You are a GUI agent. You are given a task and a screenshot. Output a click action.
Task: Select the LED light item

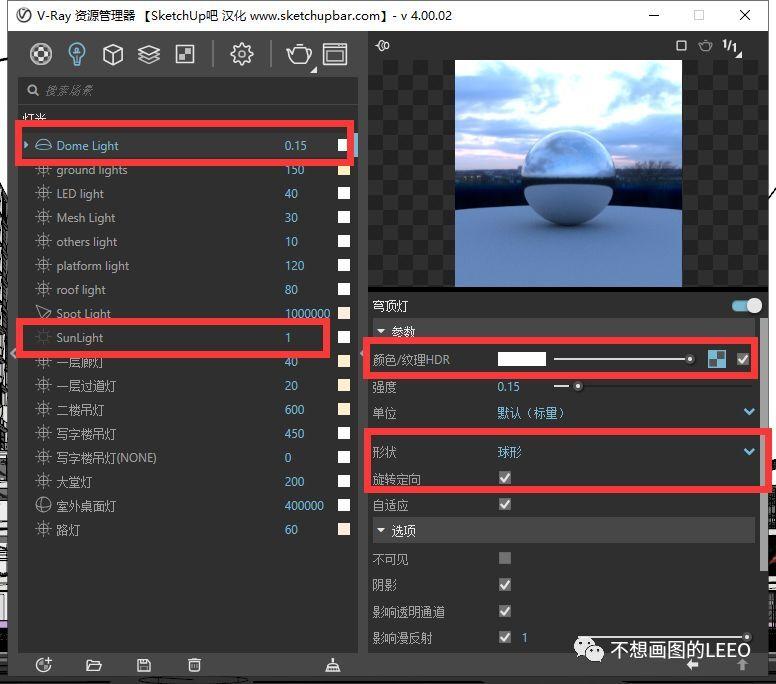(x=80, y=194)
